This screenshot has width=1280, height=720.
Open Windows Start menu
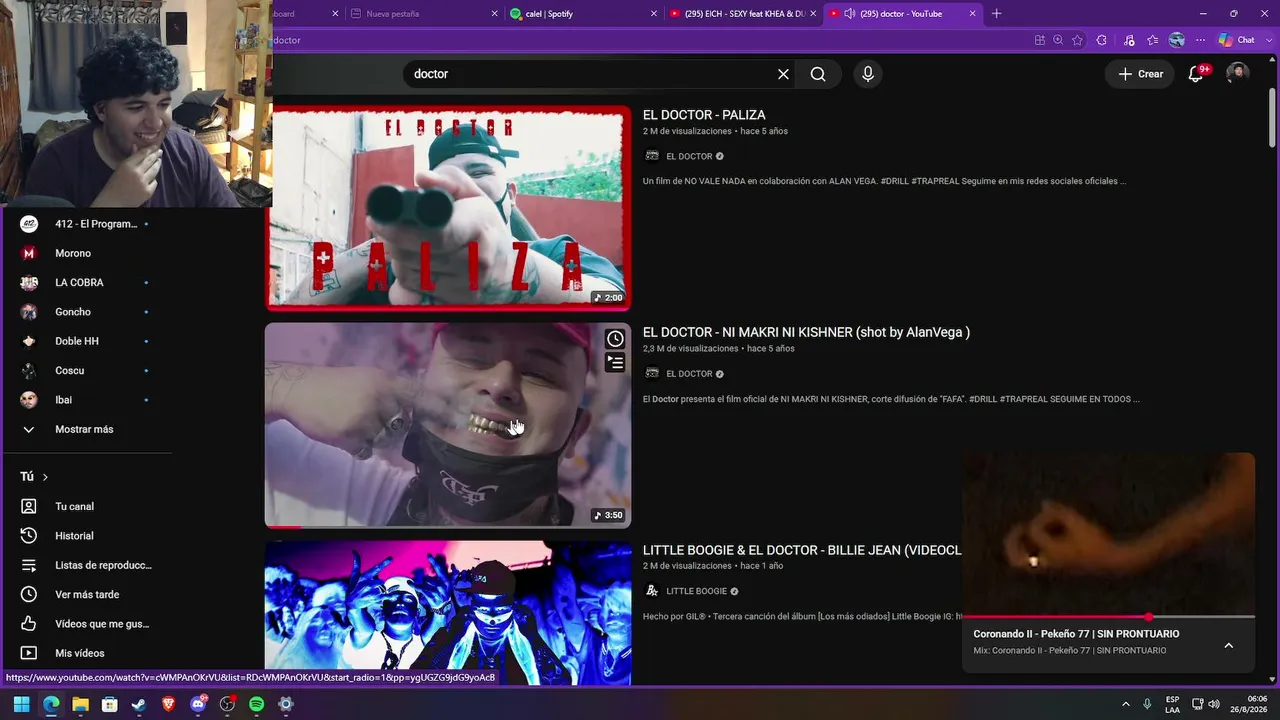point(22,704)
